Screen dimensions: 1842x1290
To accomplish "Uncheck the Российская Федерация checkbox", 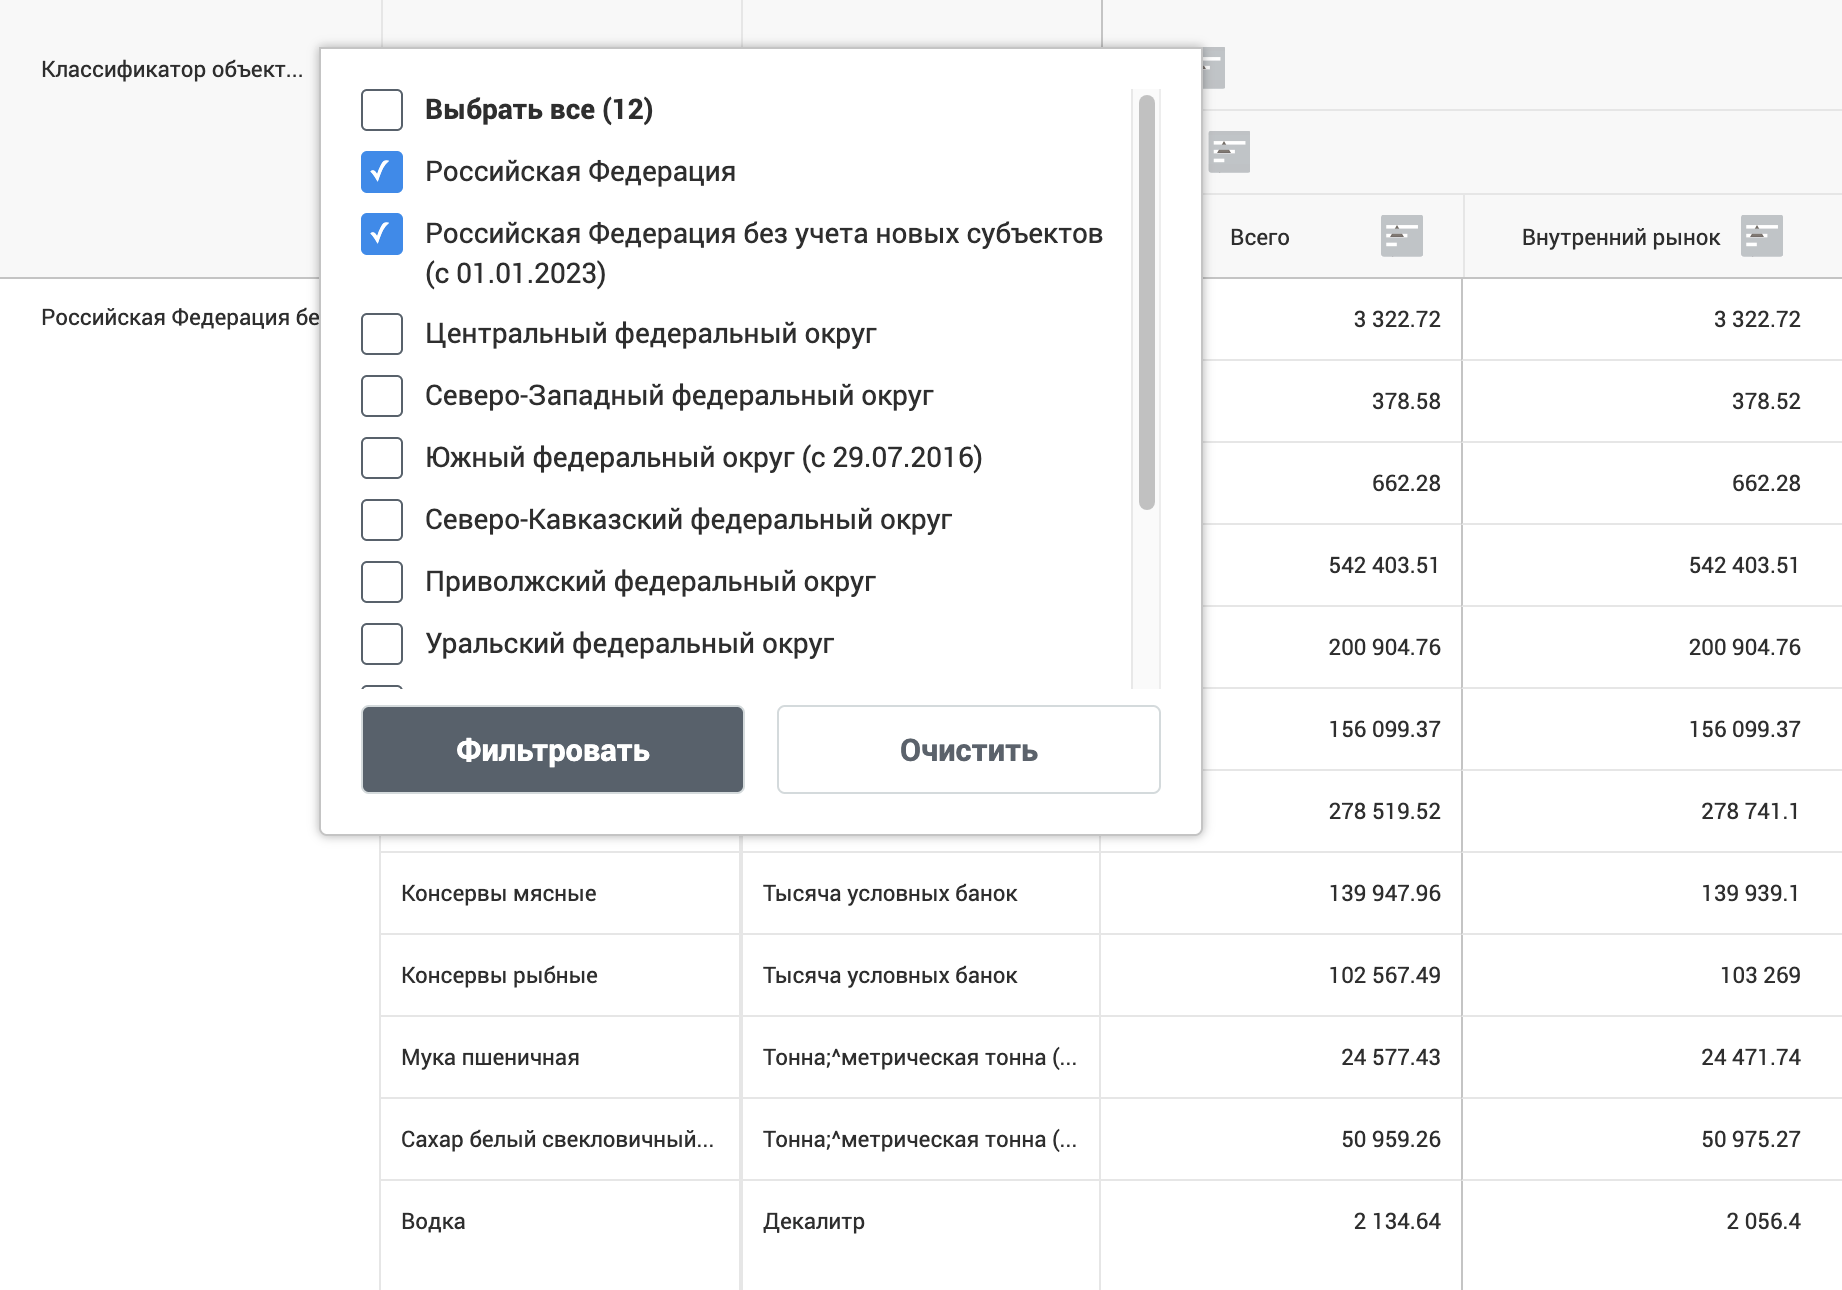I will click(x=382, y=172).
